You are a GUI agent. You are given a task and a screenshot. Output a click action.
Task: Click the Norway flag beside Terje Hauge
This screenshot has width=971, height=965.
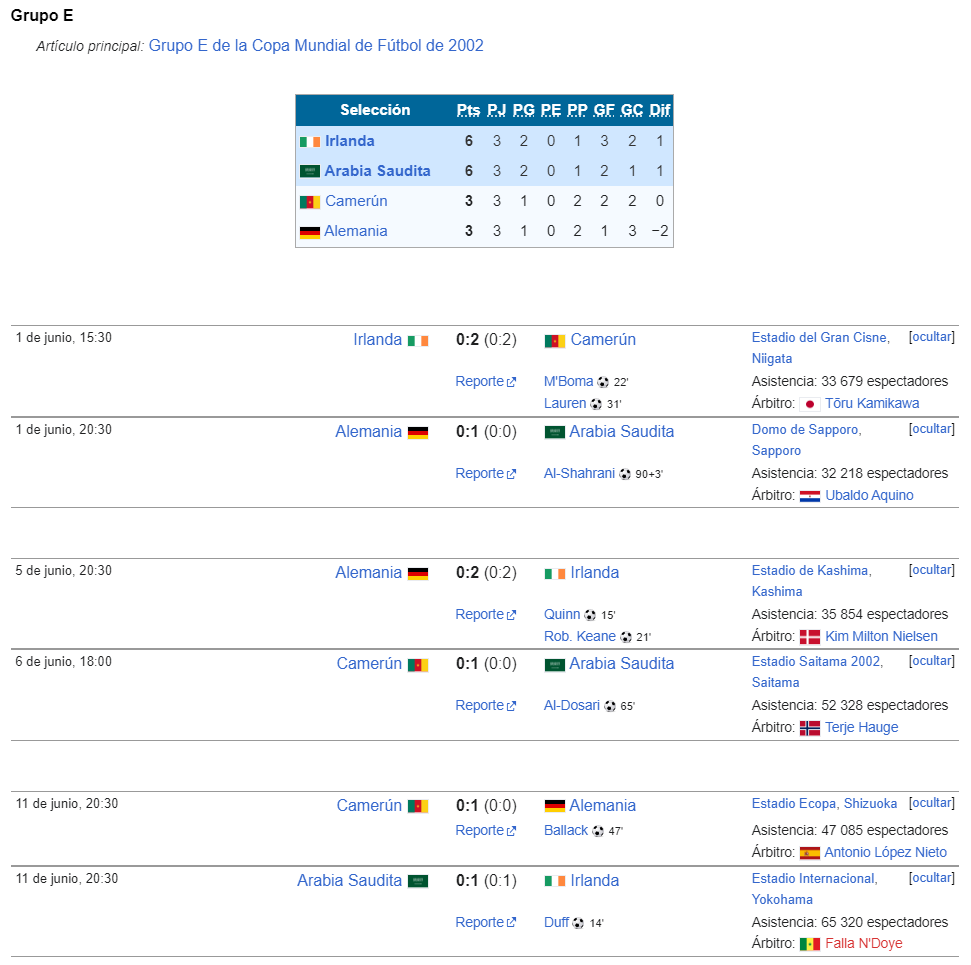tap(809, 728)
